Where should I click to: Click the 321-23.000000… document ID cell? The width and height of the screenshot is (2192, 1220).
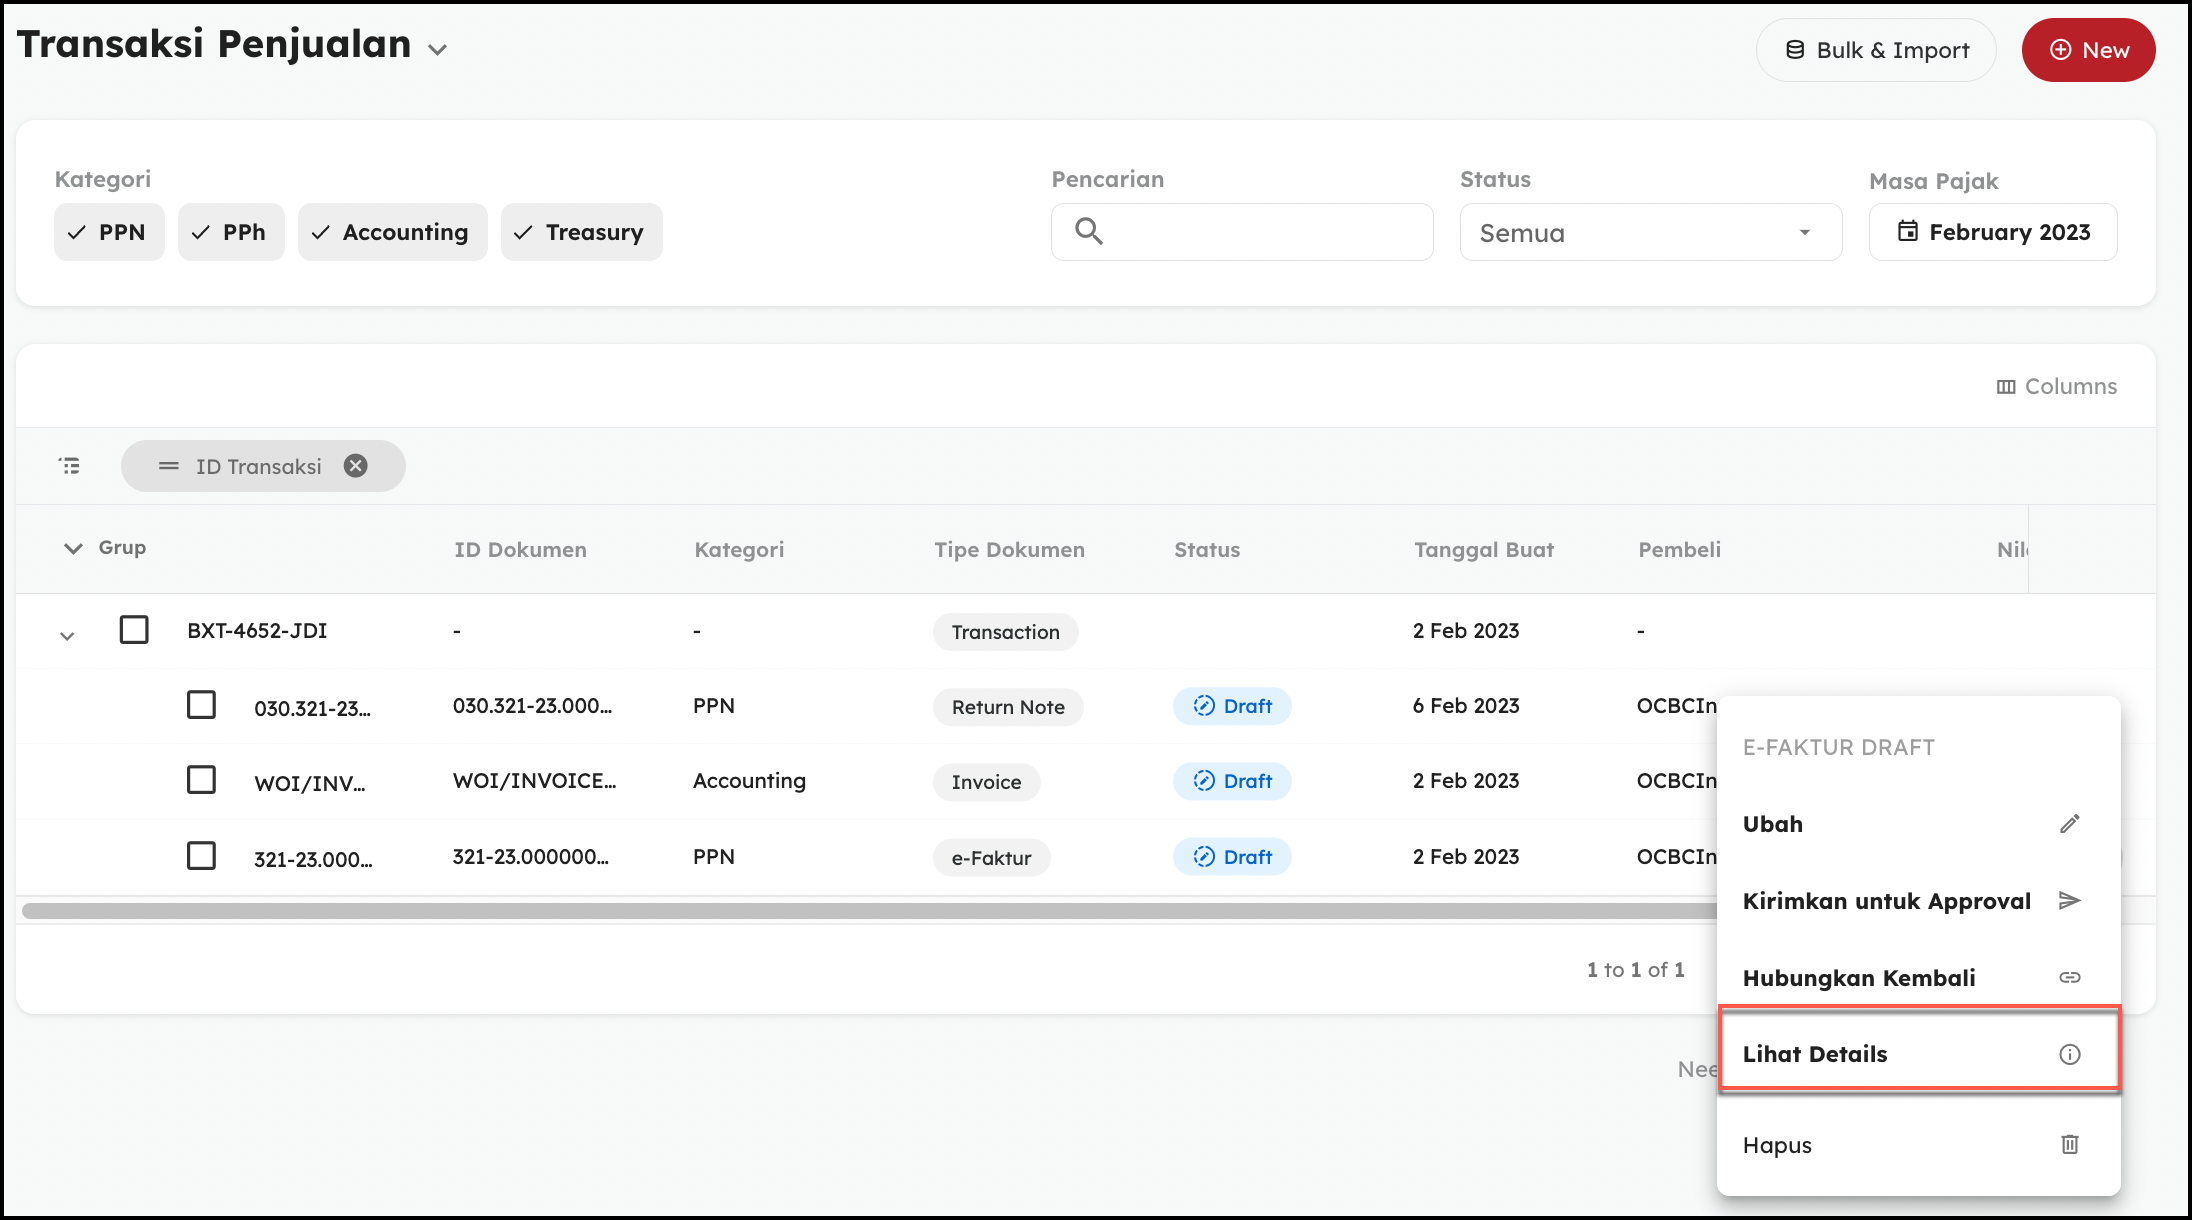(x=530, y=856)
